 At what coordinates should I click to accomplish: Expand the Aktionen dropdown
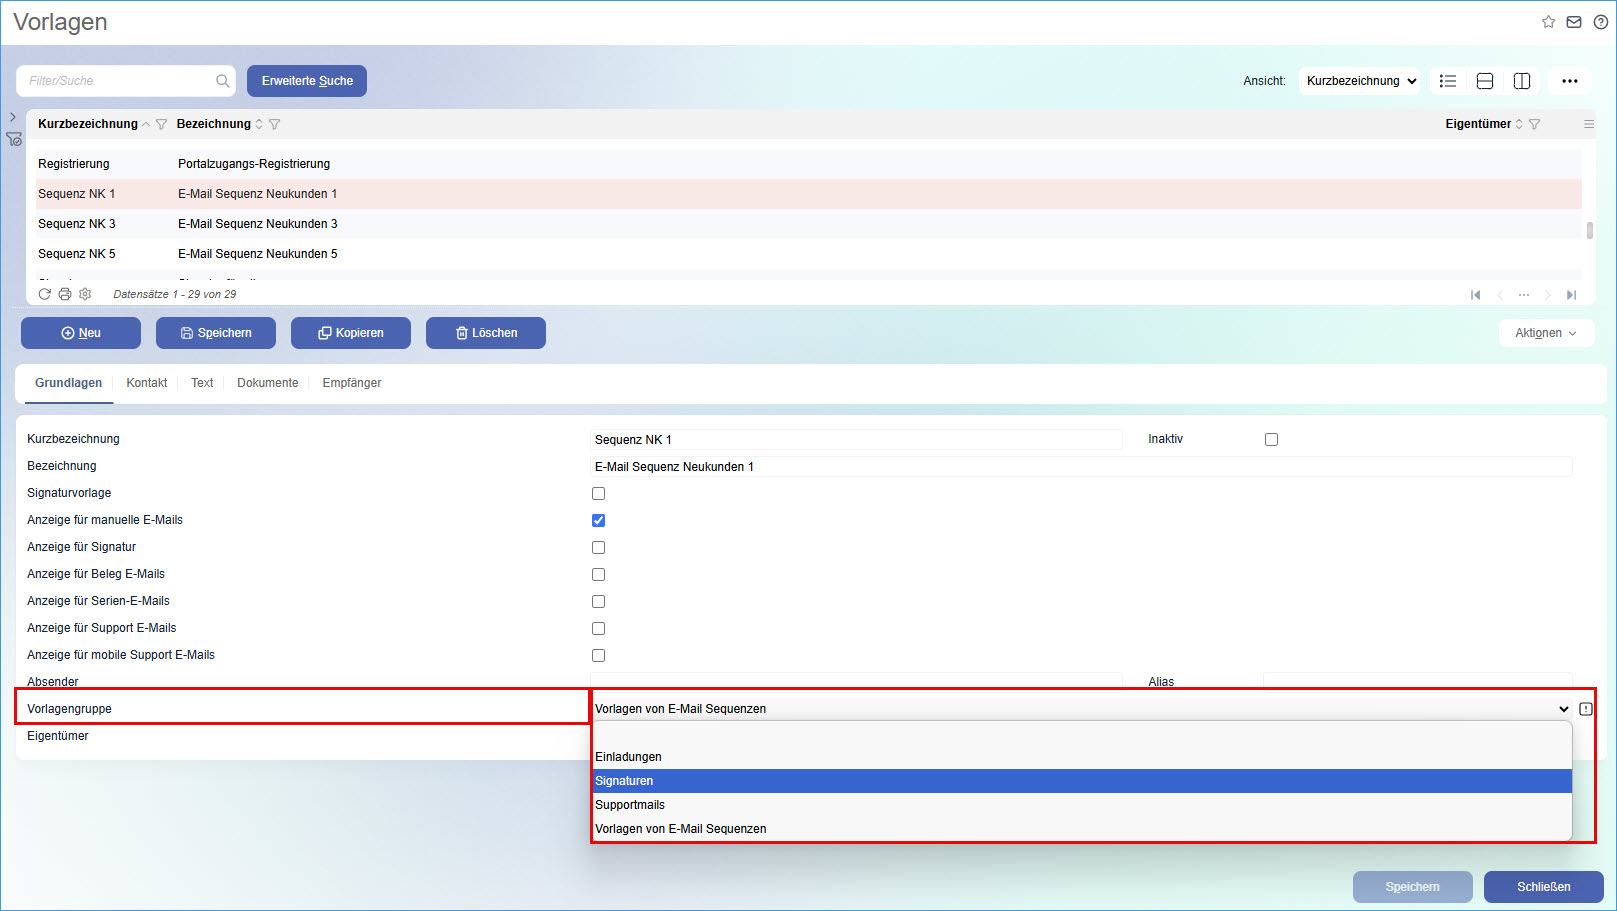tap(1545, 333)
